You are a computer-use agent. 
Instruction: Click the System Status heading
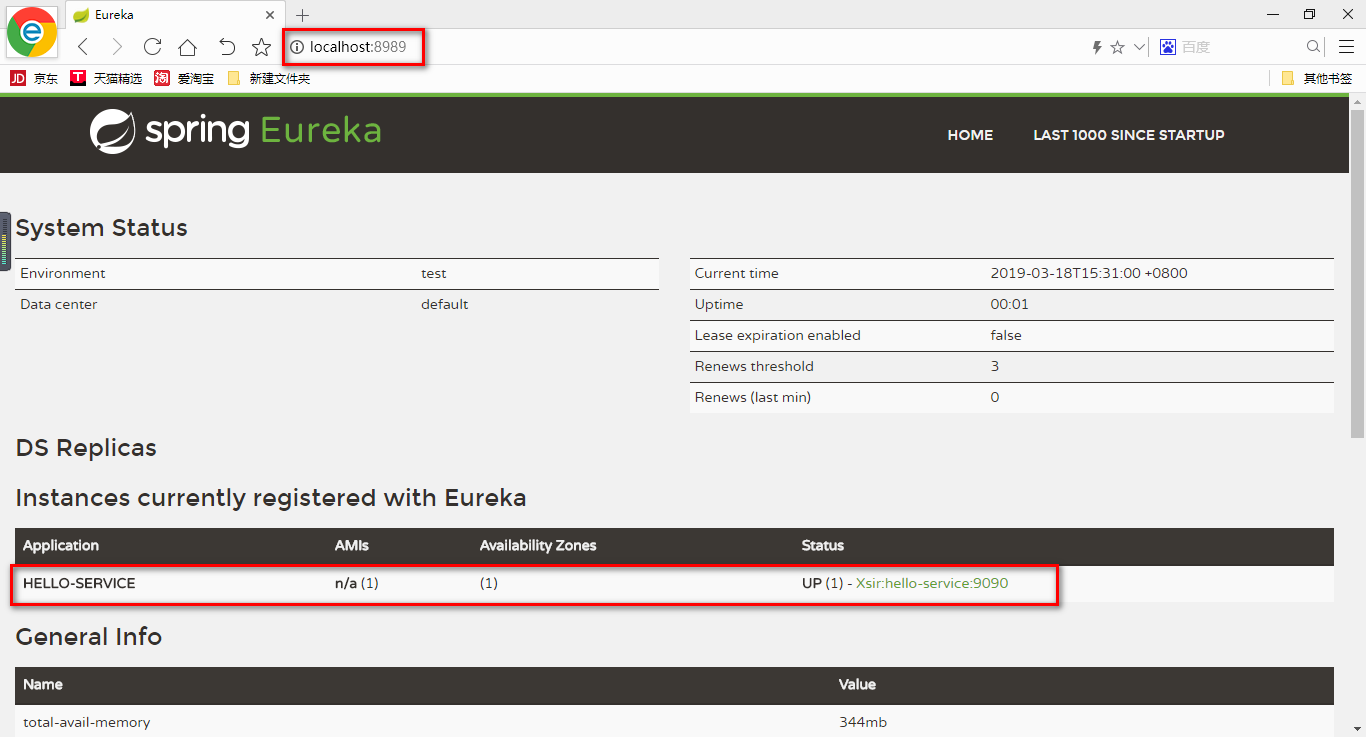coord(102,228)
